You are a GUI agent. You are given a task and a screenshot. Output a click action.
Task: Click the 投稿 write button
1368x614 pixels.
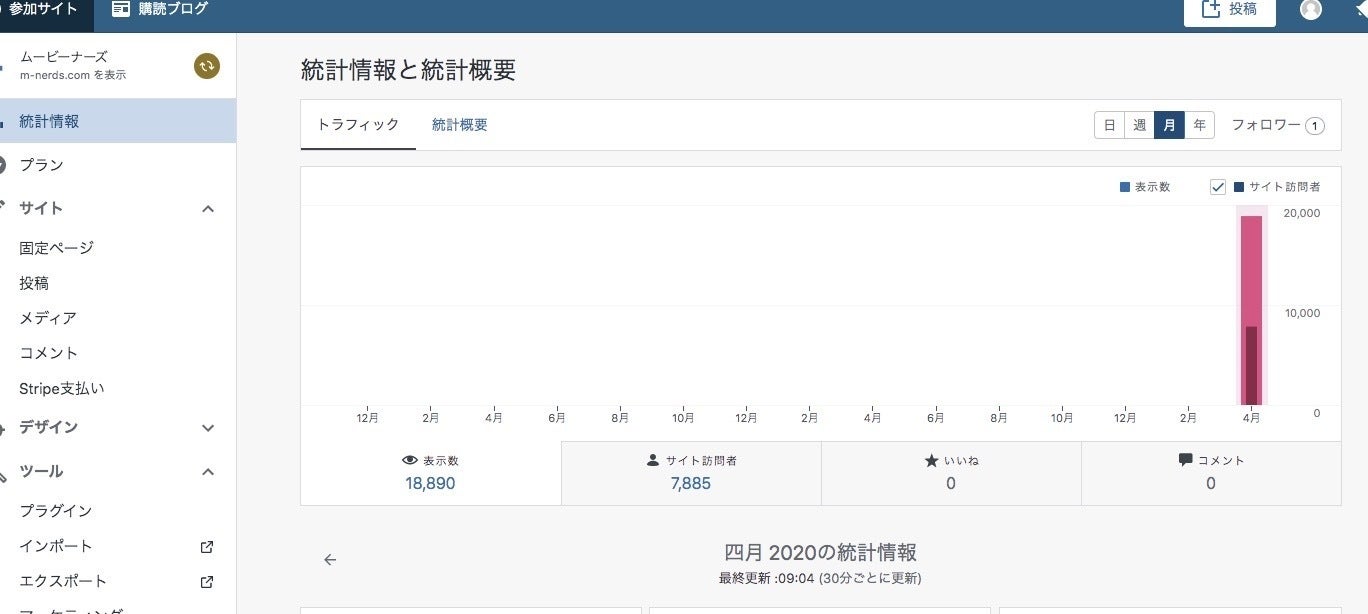tap(1229, 10)
